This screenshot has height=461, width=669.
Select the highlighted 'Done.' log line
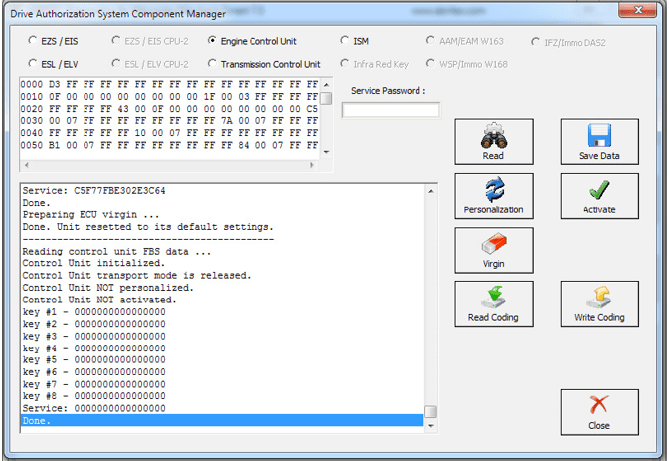220,421
